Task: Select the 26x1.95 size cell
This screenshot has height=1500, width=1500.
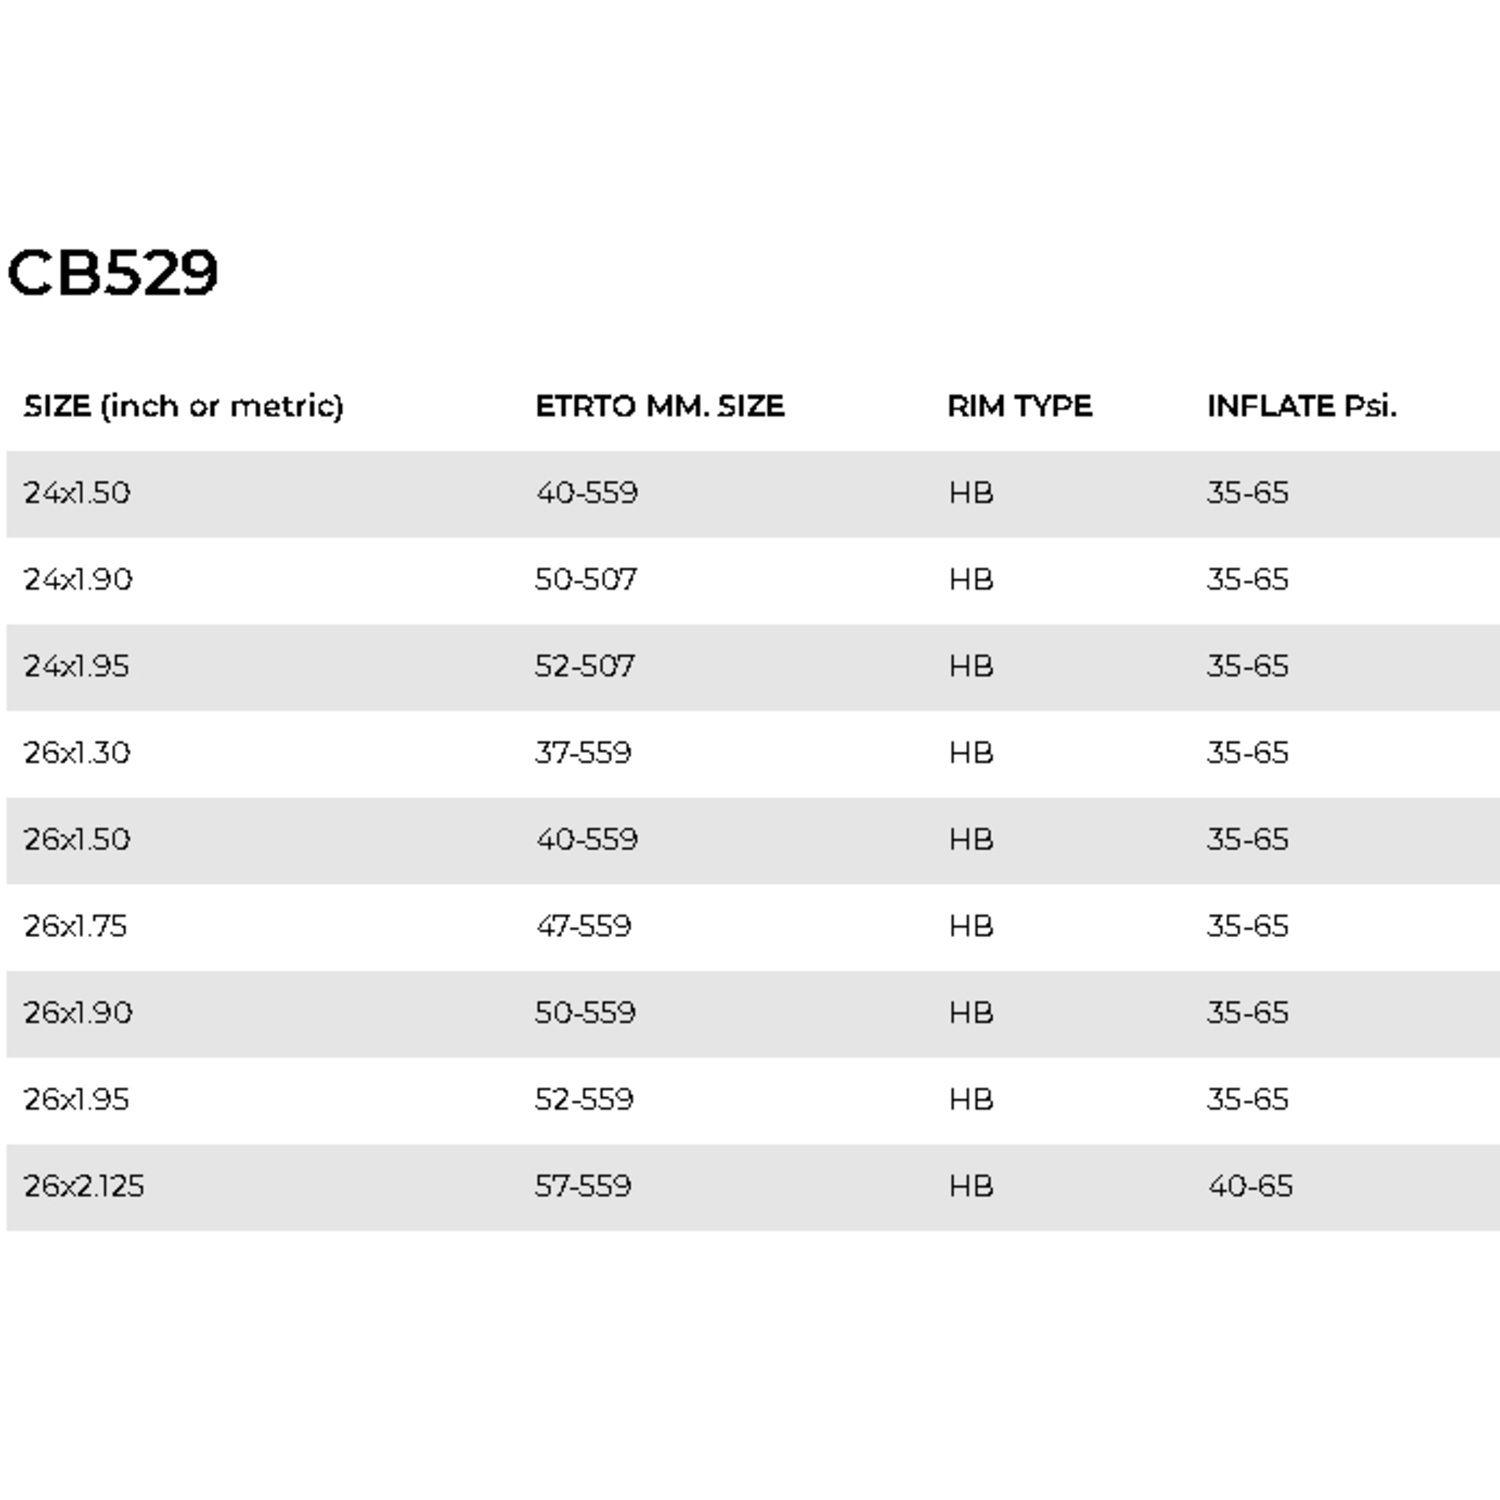Action: pyautogui.click(x=77, y=1100)
